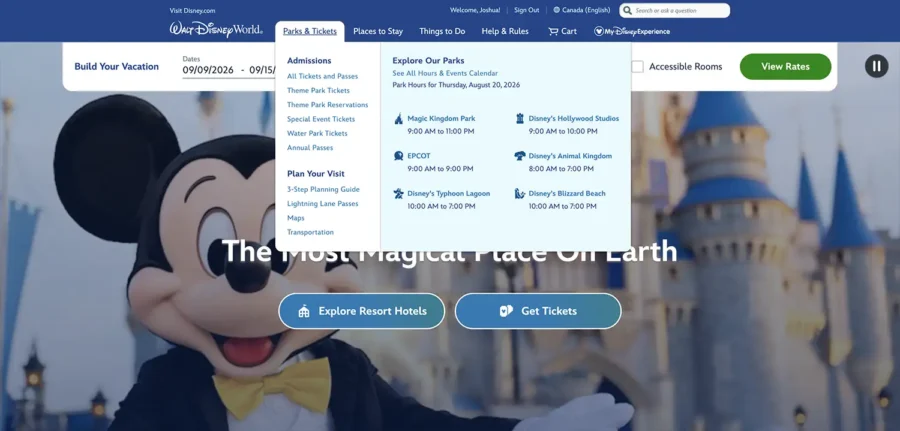Image resolution: width=900 pixels, height=431 pixels.
Task: Click the Admissions heading
Action: tap(309, 61)
